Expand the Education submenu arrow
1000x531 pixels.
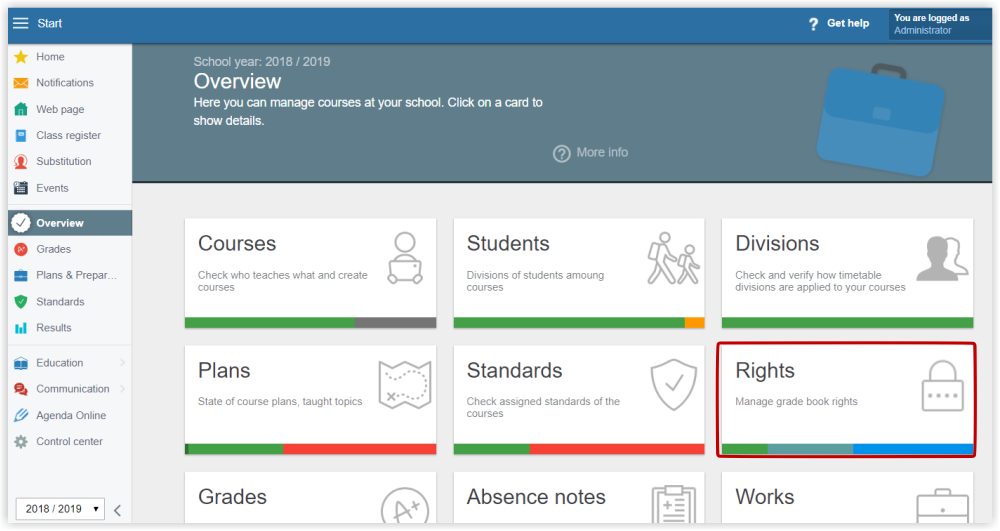click(x=122, y=363)
